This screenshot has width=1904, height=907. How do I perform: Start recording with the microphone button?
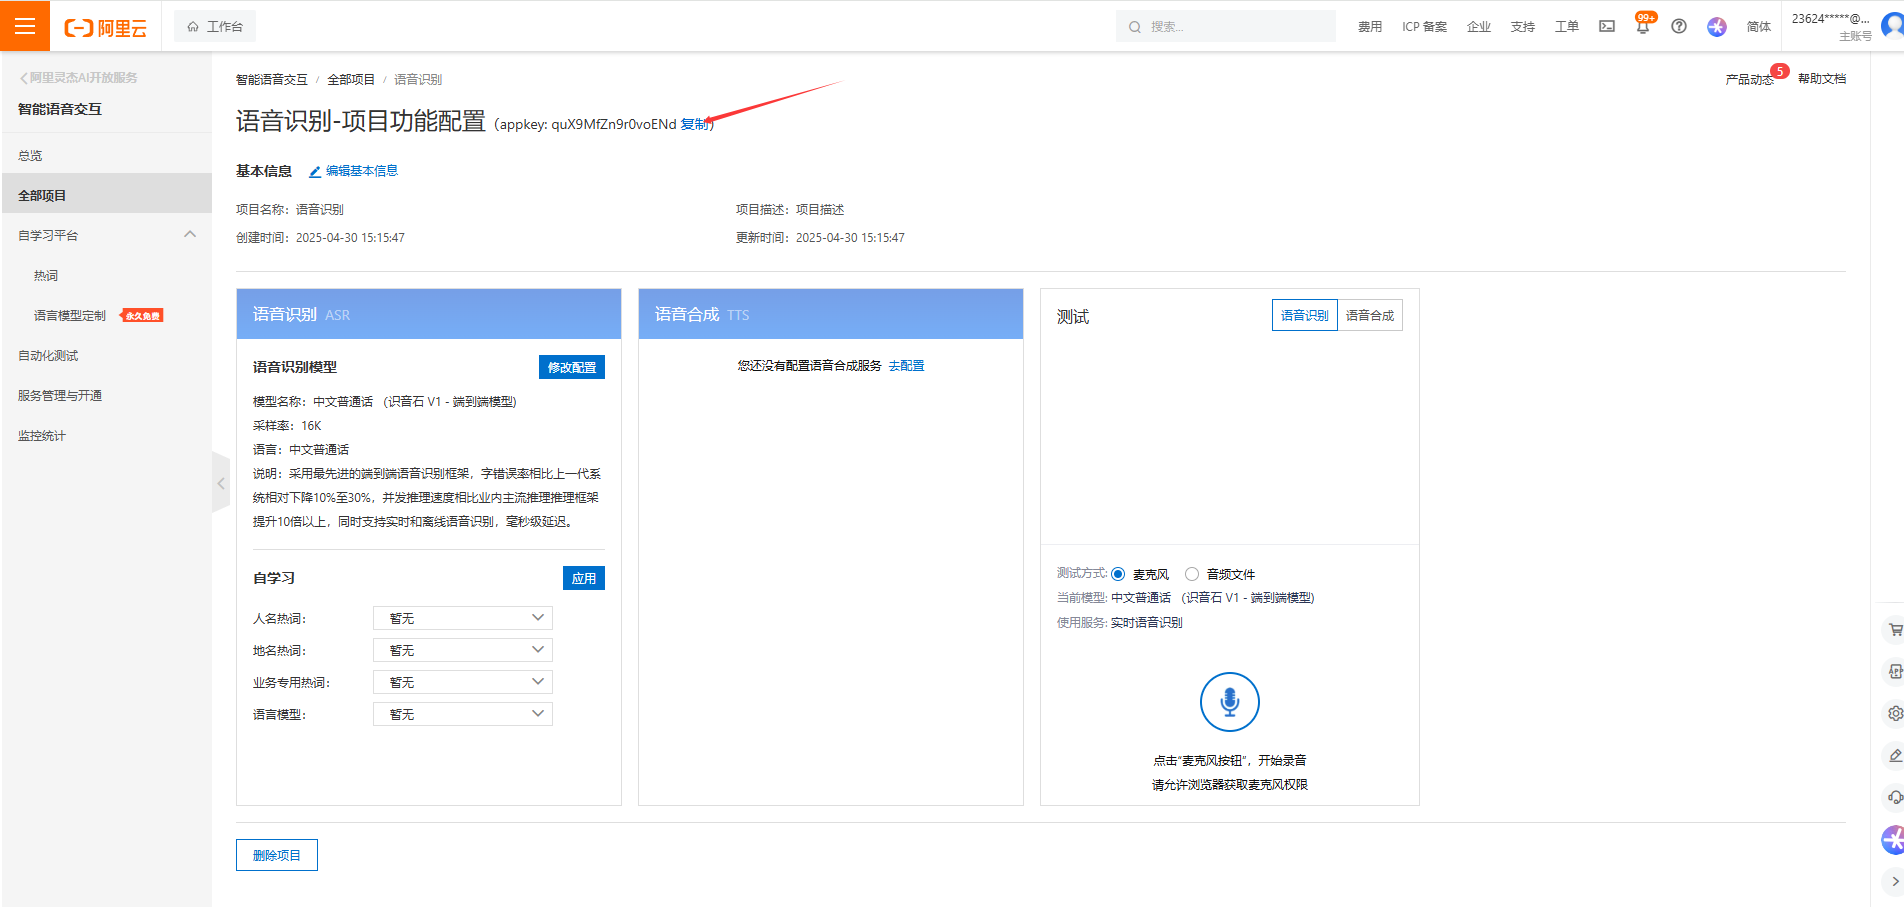point(1229,702)
